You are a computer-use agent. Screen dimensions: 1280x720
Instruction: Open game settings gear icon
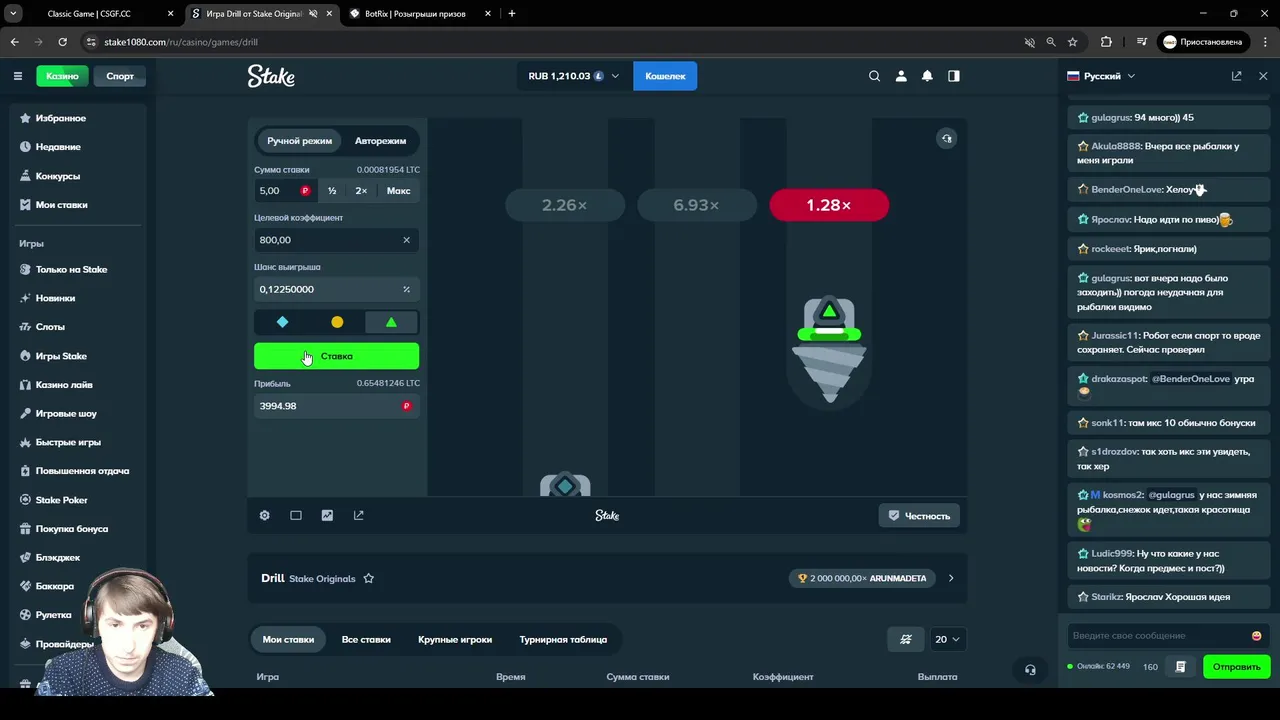(x=265, y=515)
